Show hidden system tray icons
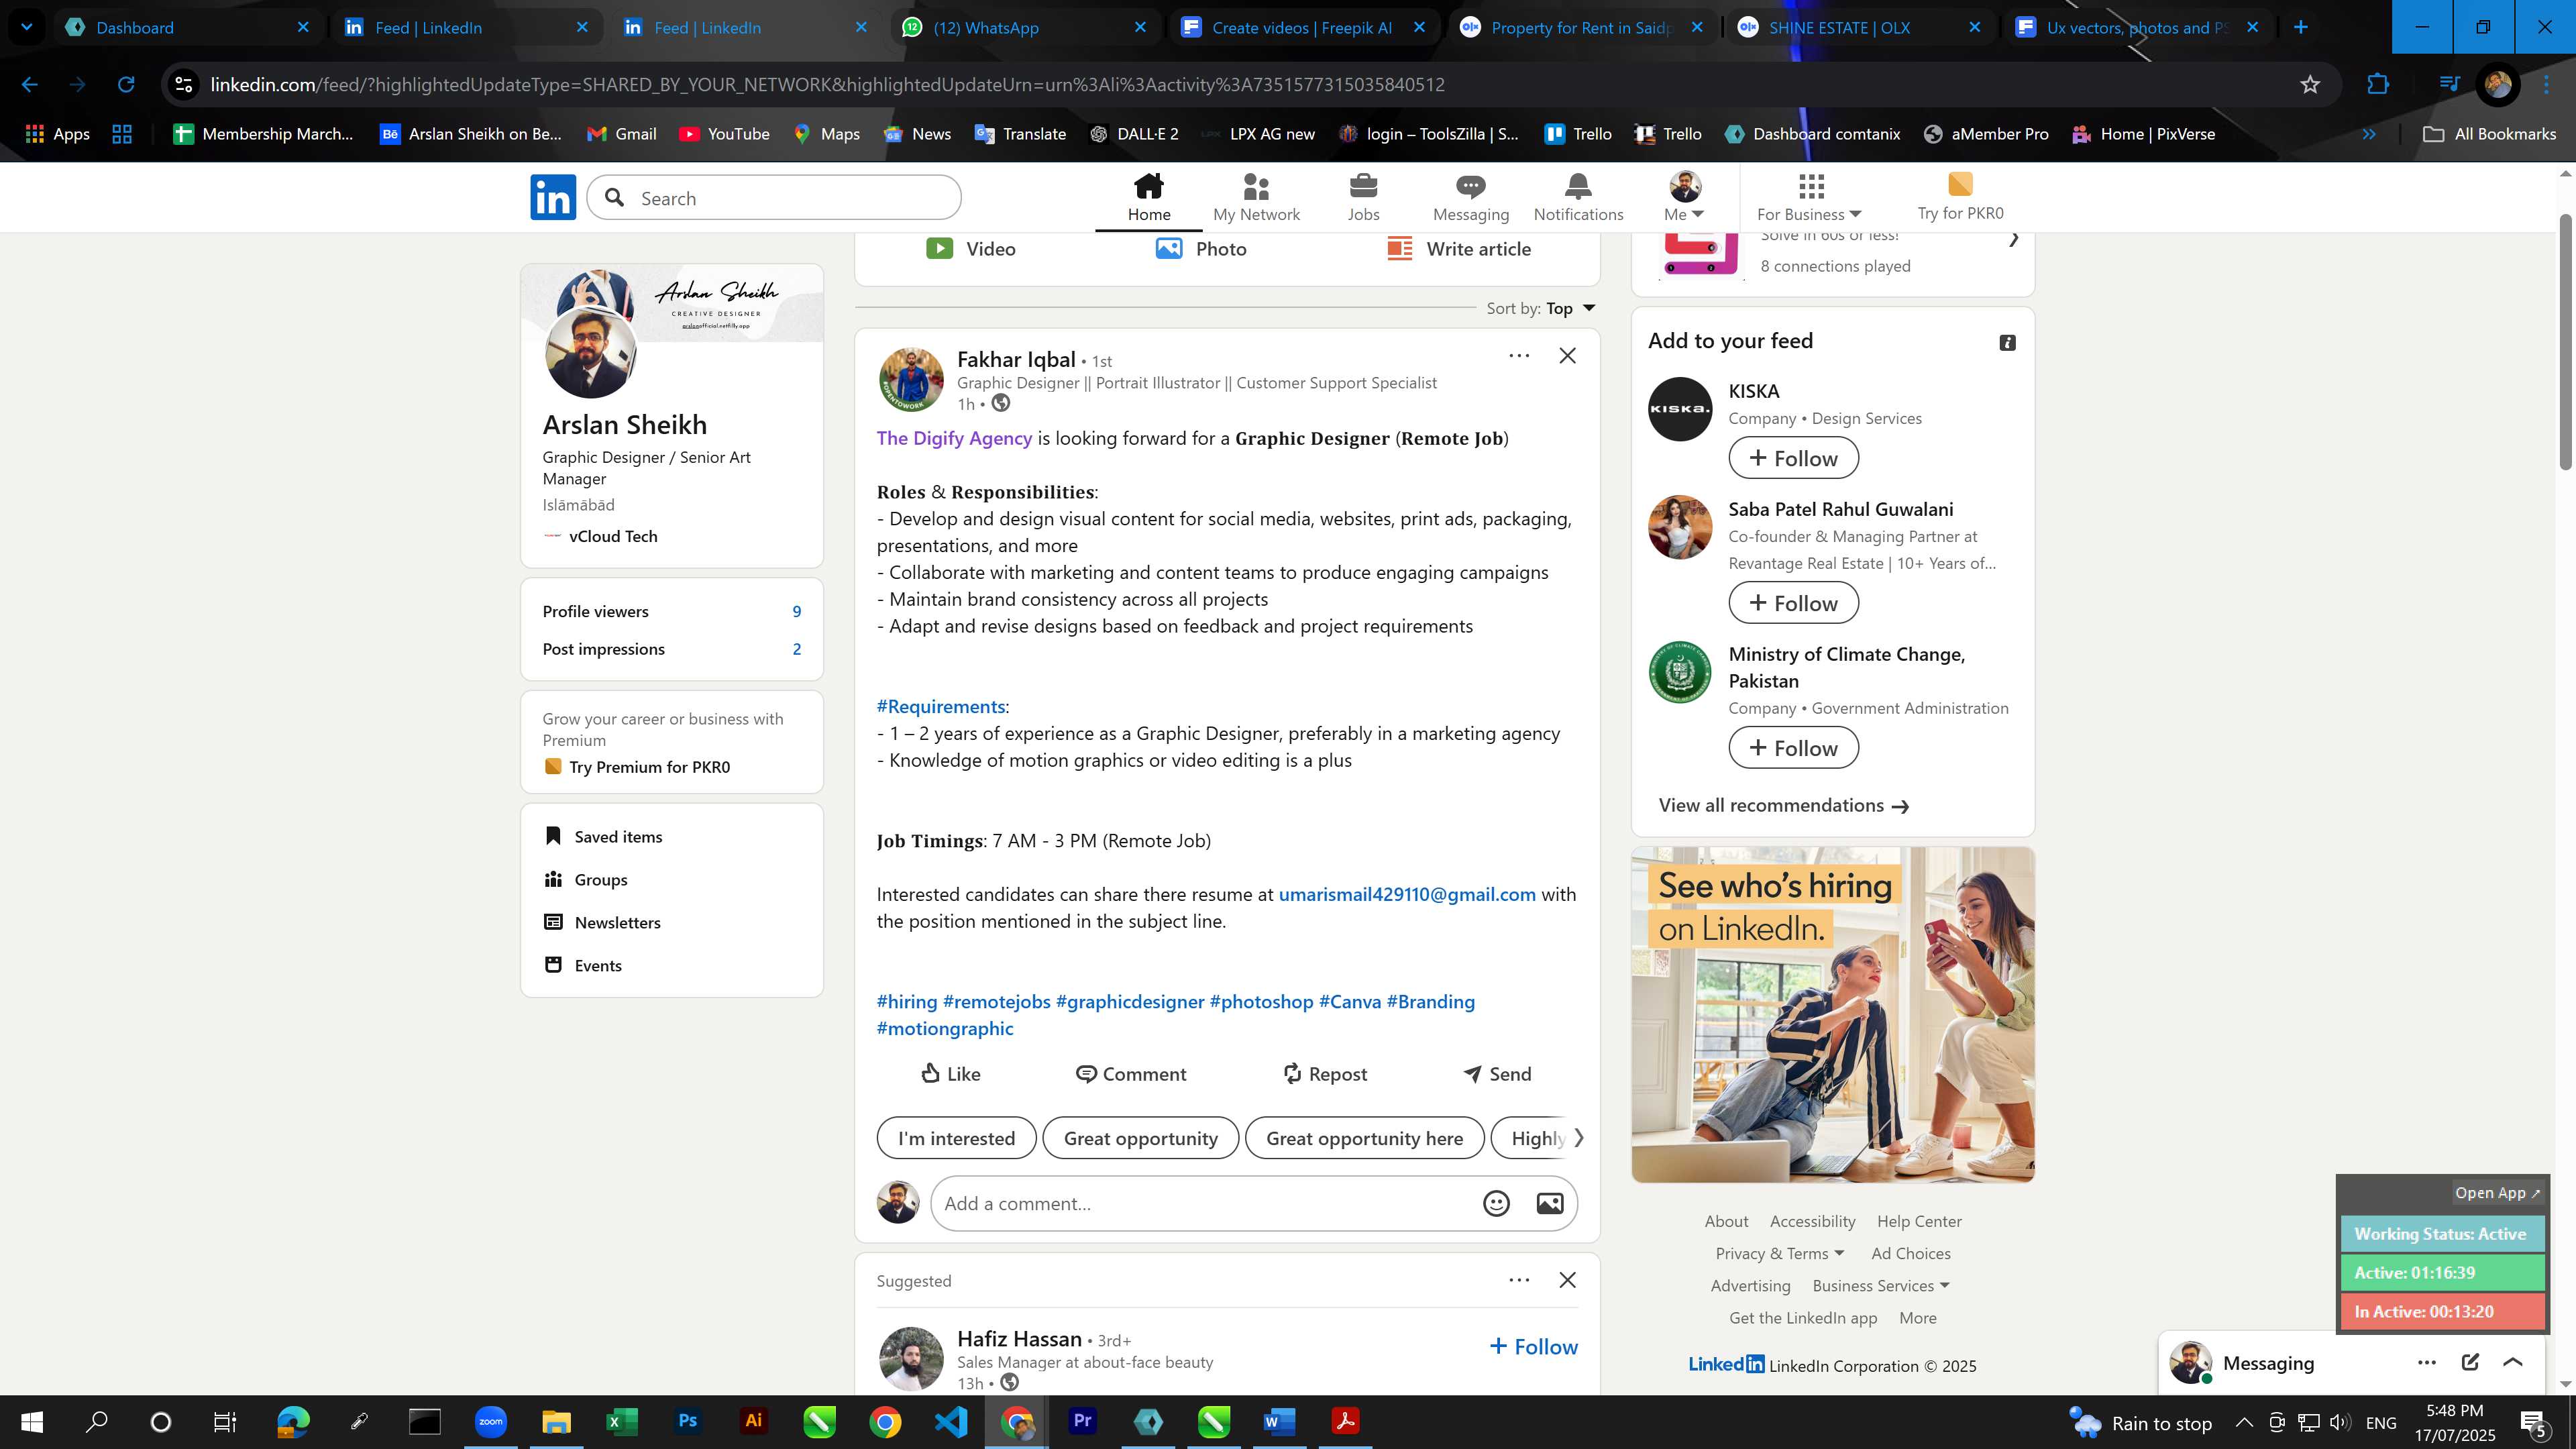This screenshot has height=1449, width=2576. coord(2243,1422)
